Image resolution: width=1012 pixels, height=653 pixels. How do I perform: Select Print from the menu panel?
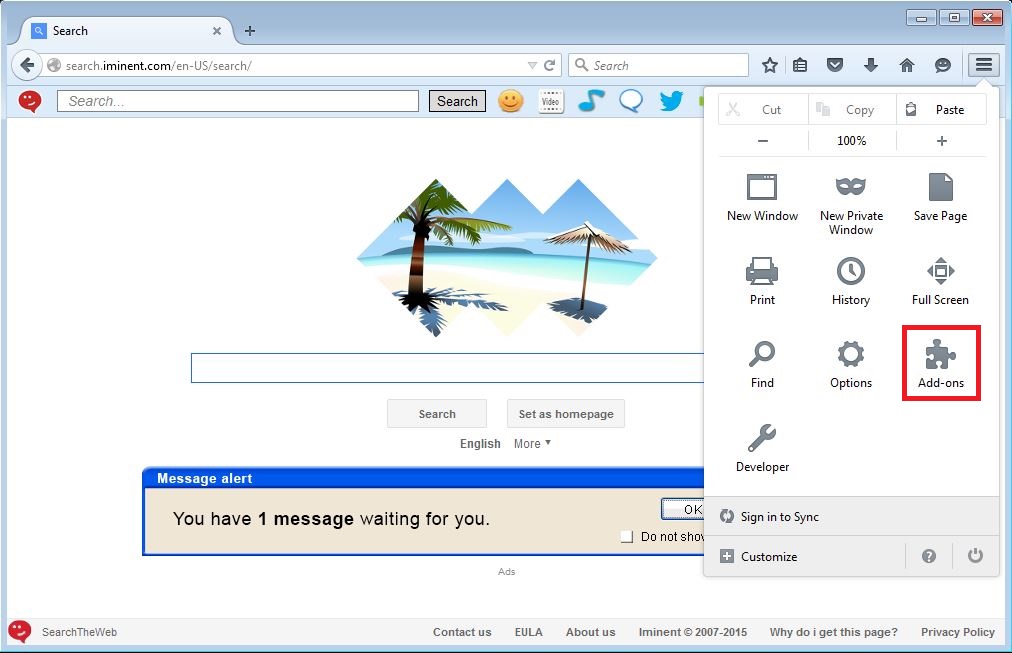pyautogui.click(x=762, y=282)
